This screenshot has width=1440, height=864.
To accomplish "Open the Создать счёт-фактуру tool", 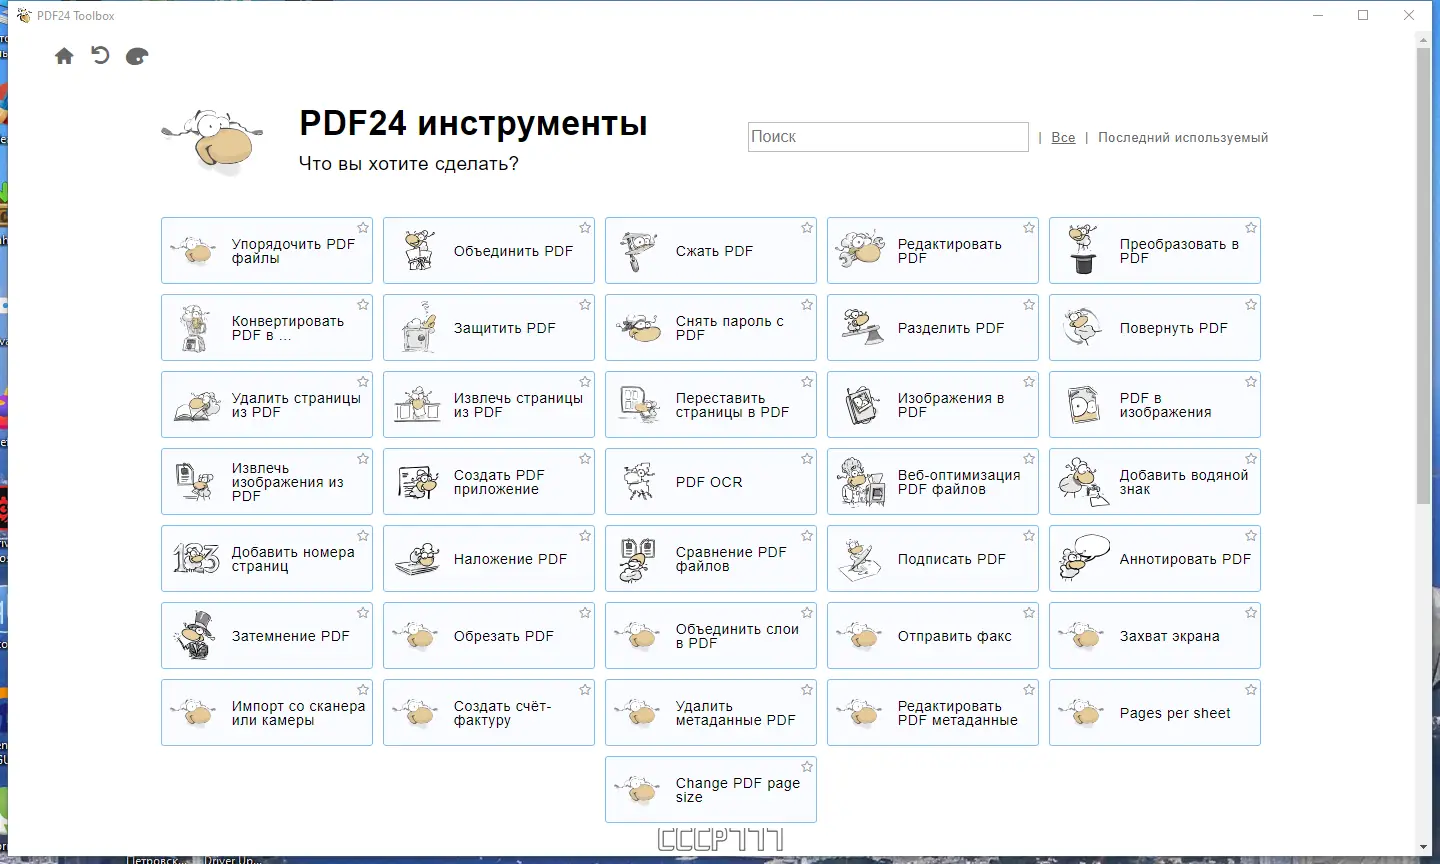I will [488, 712].
